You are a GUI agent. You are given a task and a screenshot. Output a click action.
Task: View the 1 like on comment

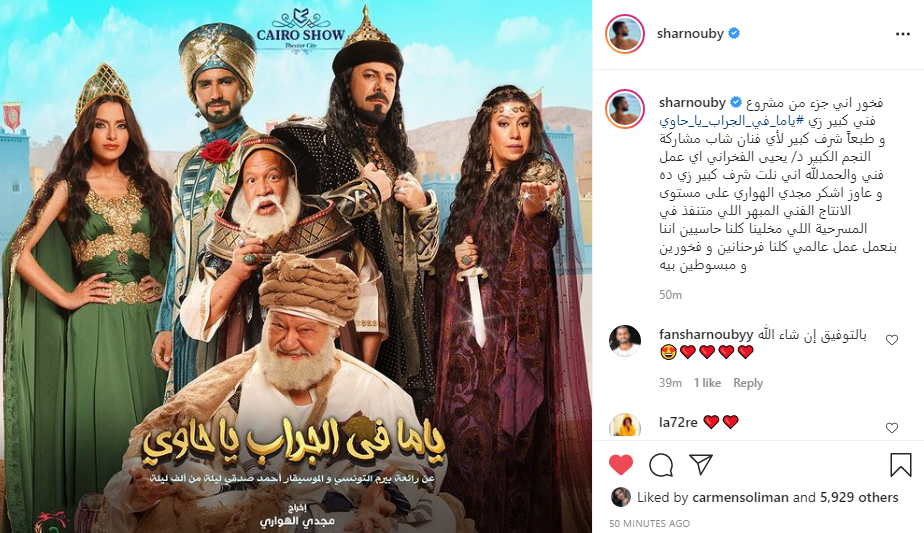pos(707,383)
